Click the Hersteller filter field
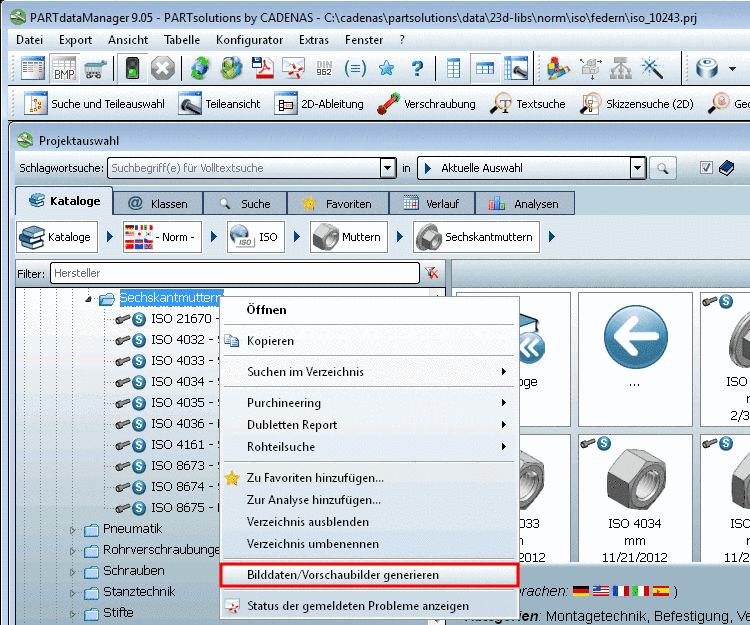Viewport: 750px width, 625px height. coord(235,273)
